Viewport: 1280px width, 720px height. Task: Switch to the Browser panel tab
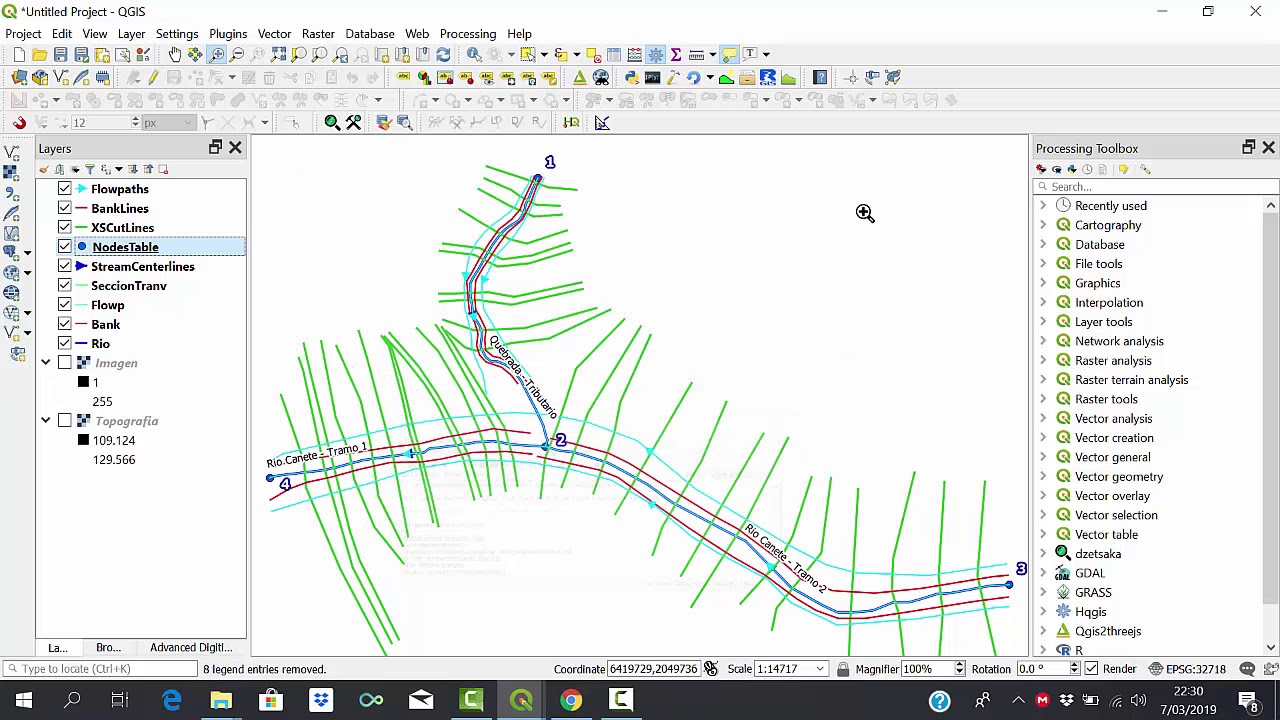[108, 647]
